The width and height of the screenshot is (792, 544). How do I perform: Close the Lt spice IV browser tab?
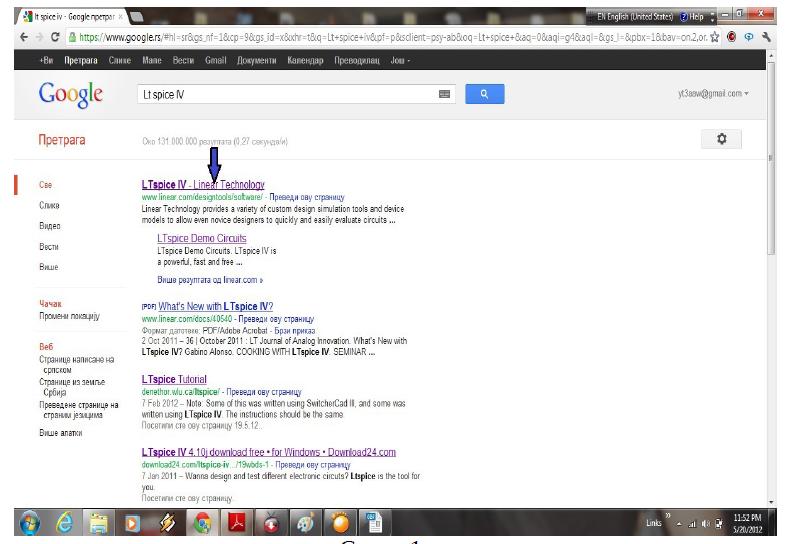(120, 17)
